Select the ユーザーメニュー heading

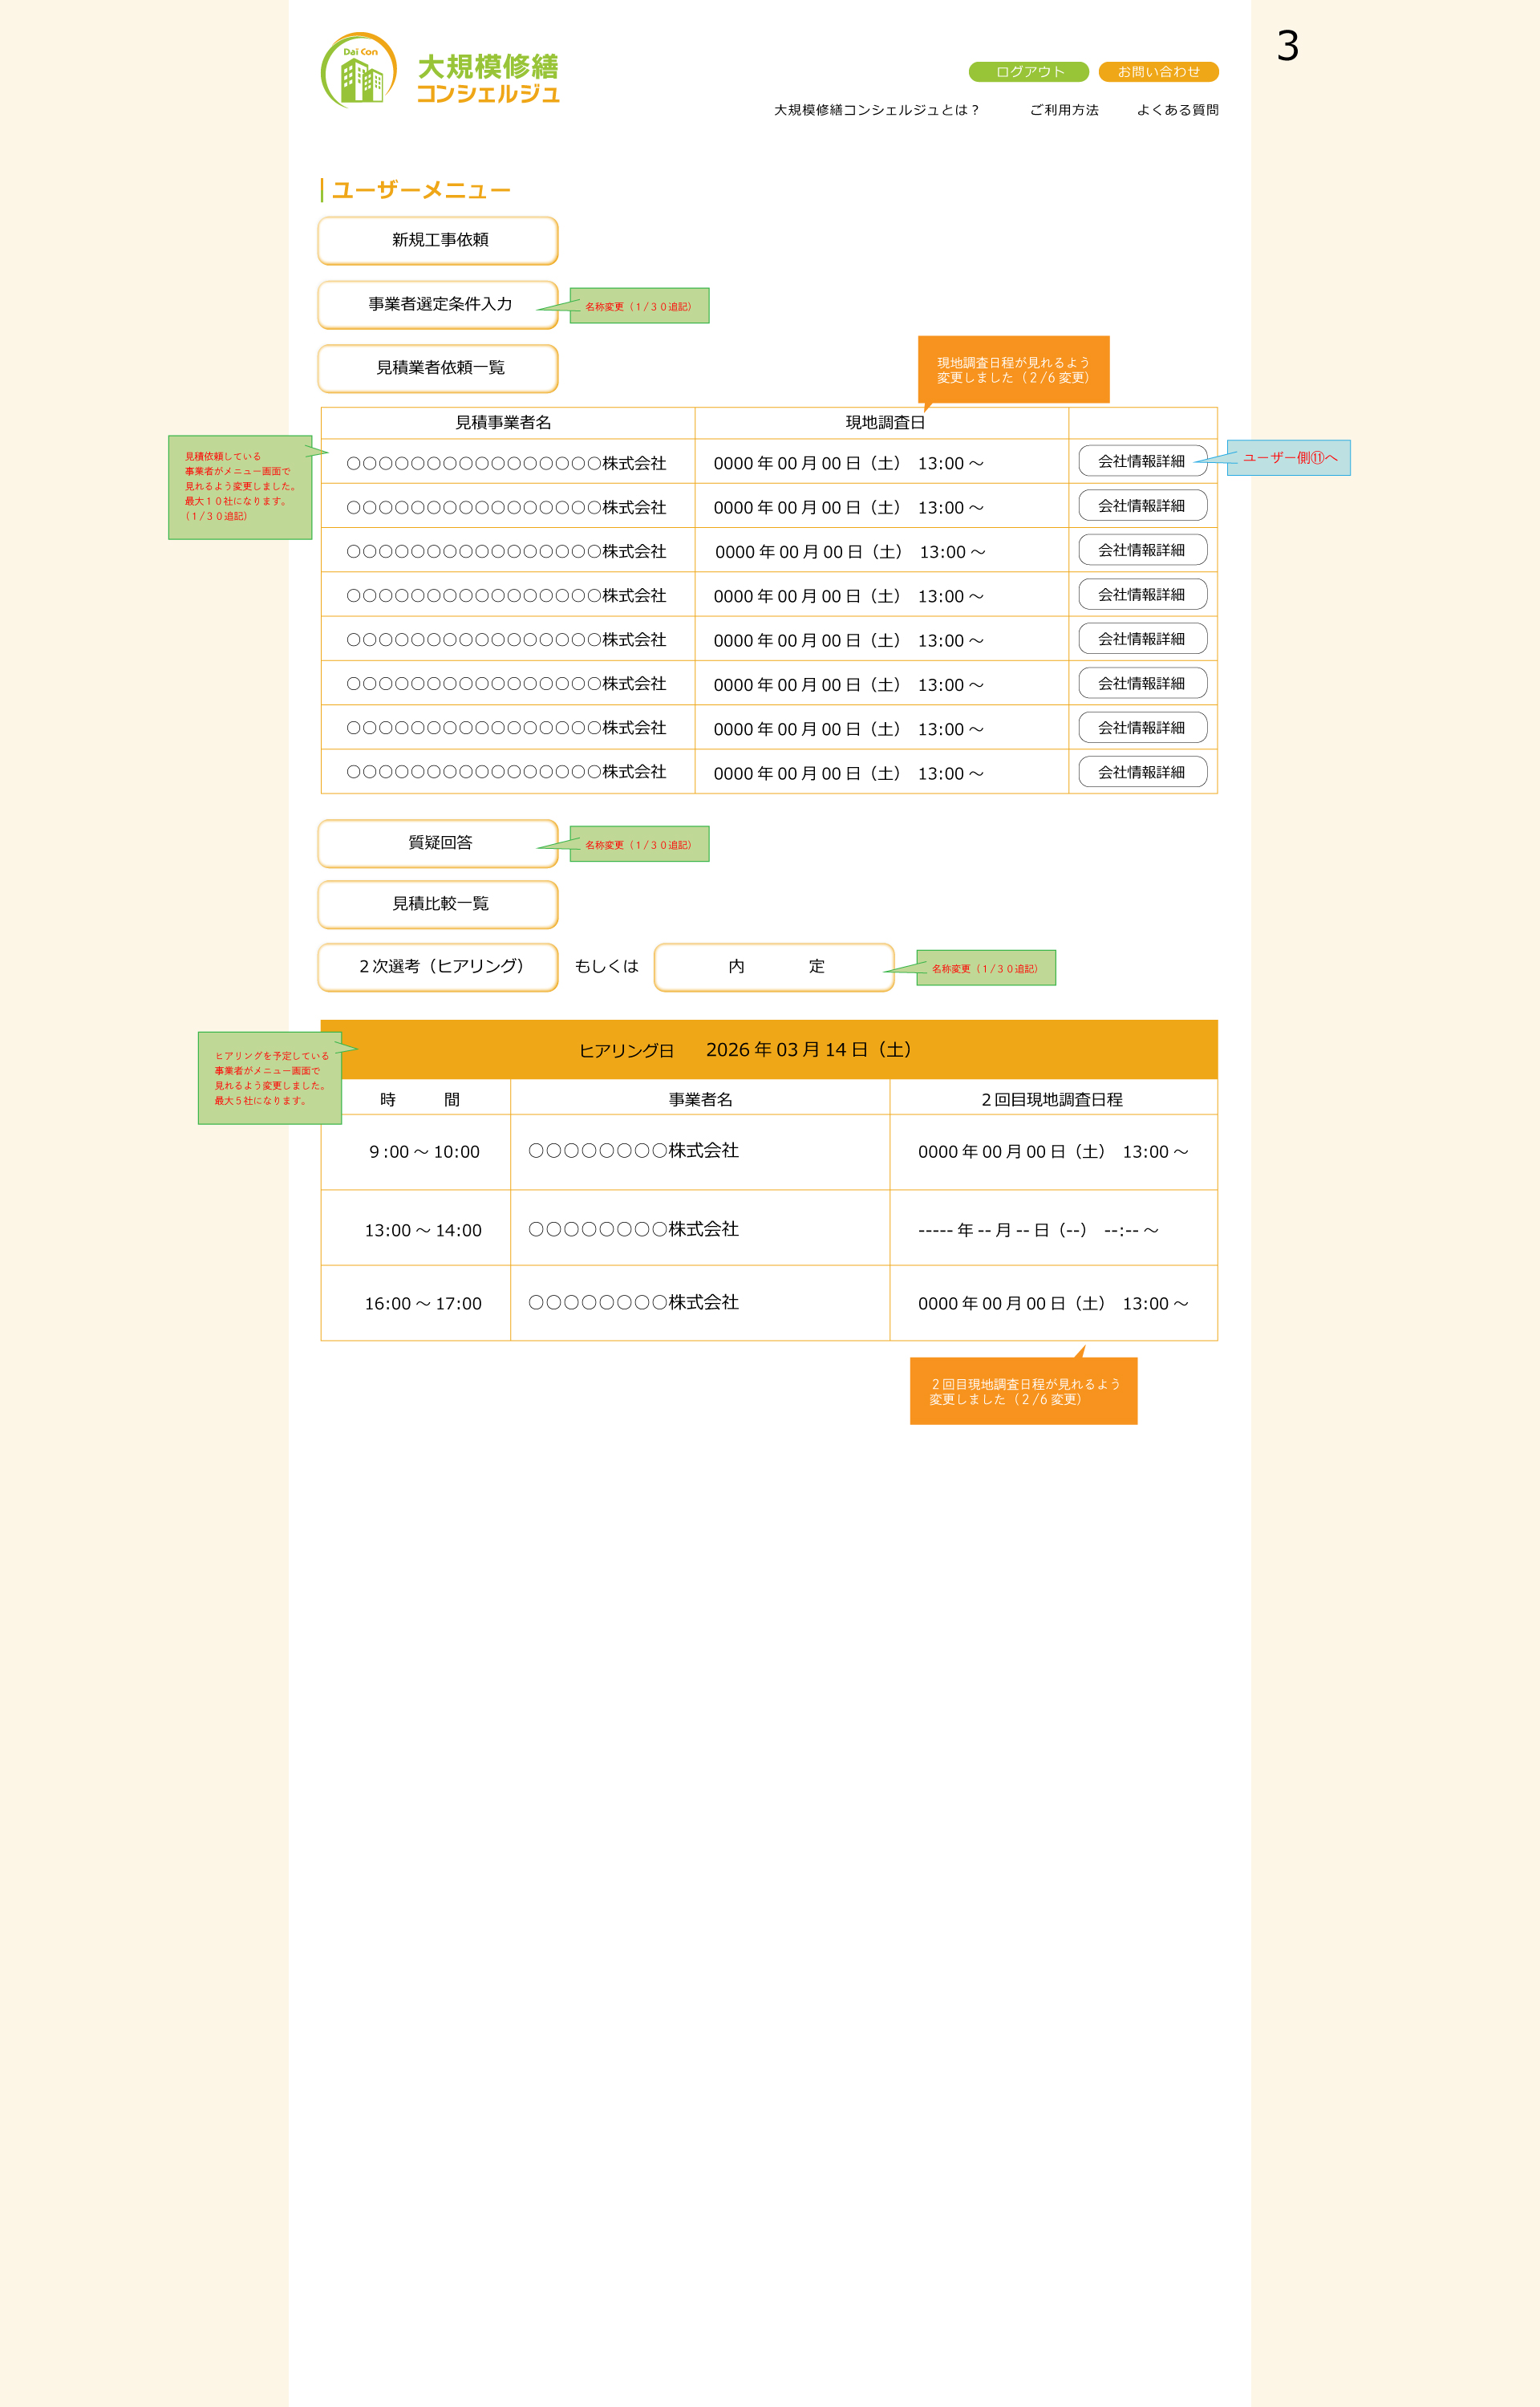421,190
